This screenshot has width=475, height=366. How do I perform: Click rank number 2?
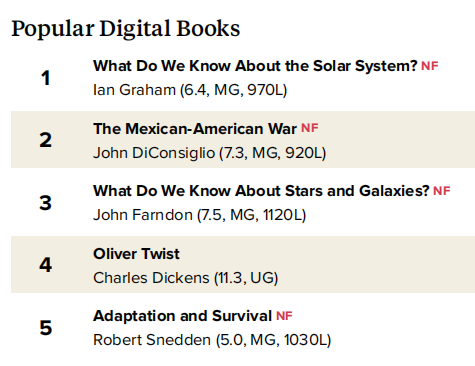(x=46, y=140)
